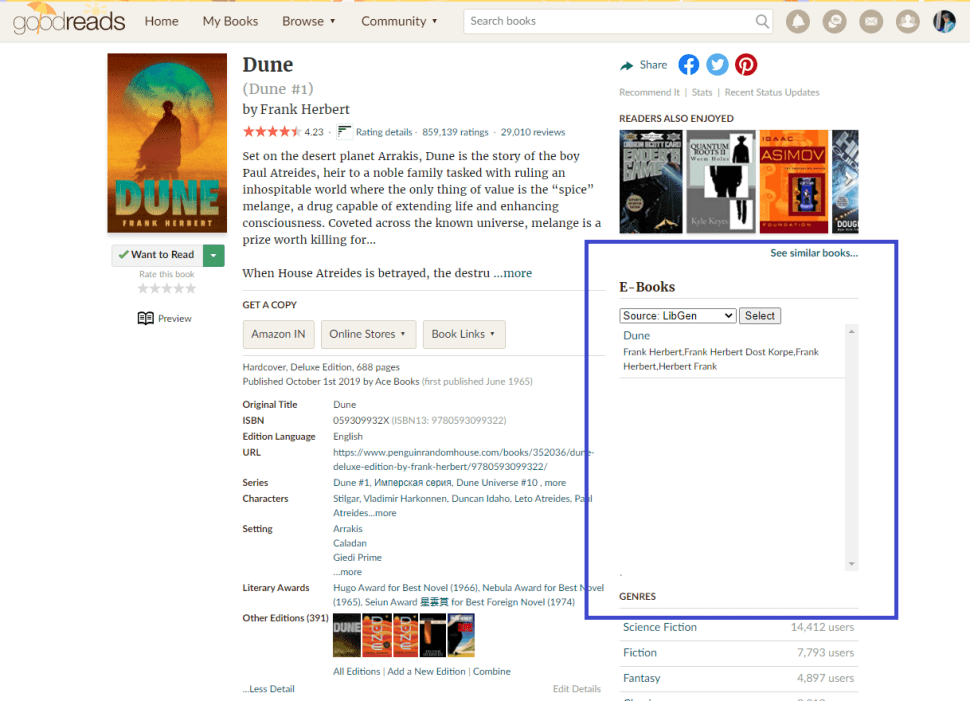Click the Combine editions link

tap(492, 671)
